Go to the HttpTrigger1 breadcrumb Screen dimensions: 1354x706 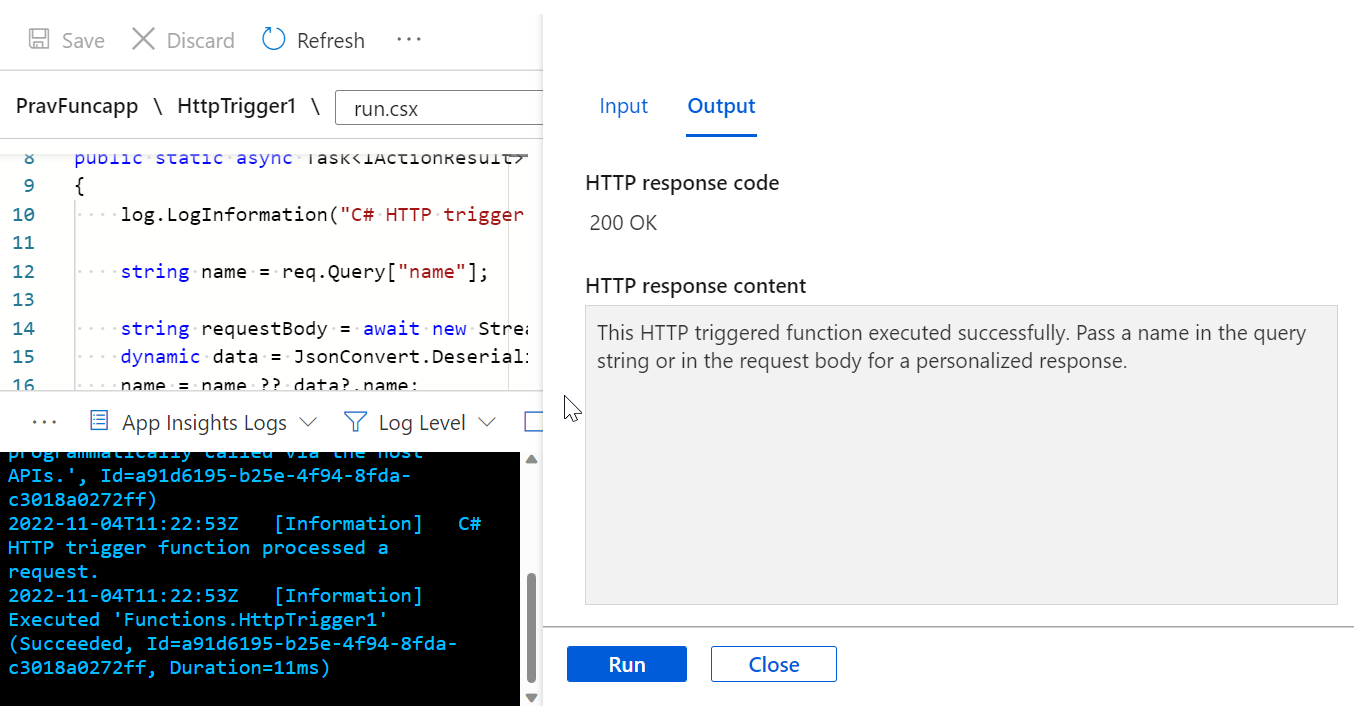(x=236, y=106)
